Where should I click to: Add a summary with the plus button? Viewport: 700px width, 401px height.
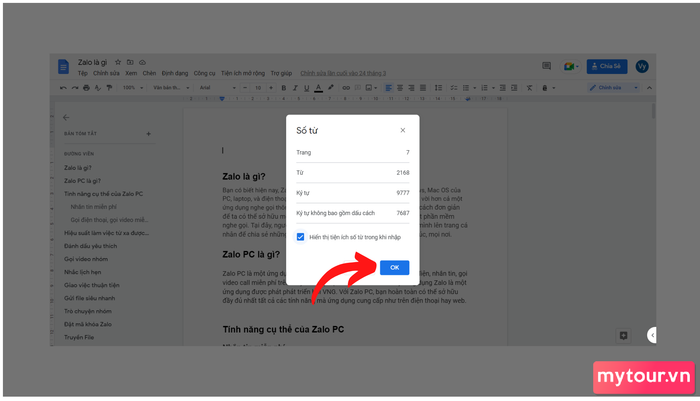click(x=149, y=134)
